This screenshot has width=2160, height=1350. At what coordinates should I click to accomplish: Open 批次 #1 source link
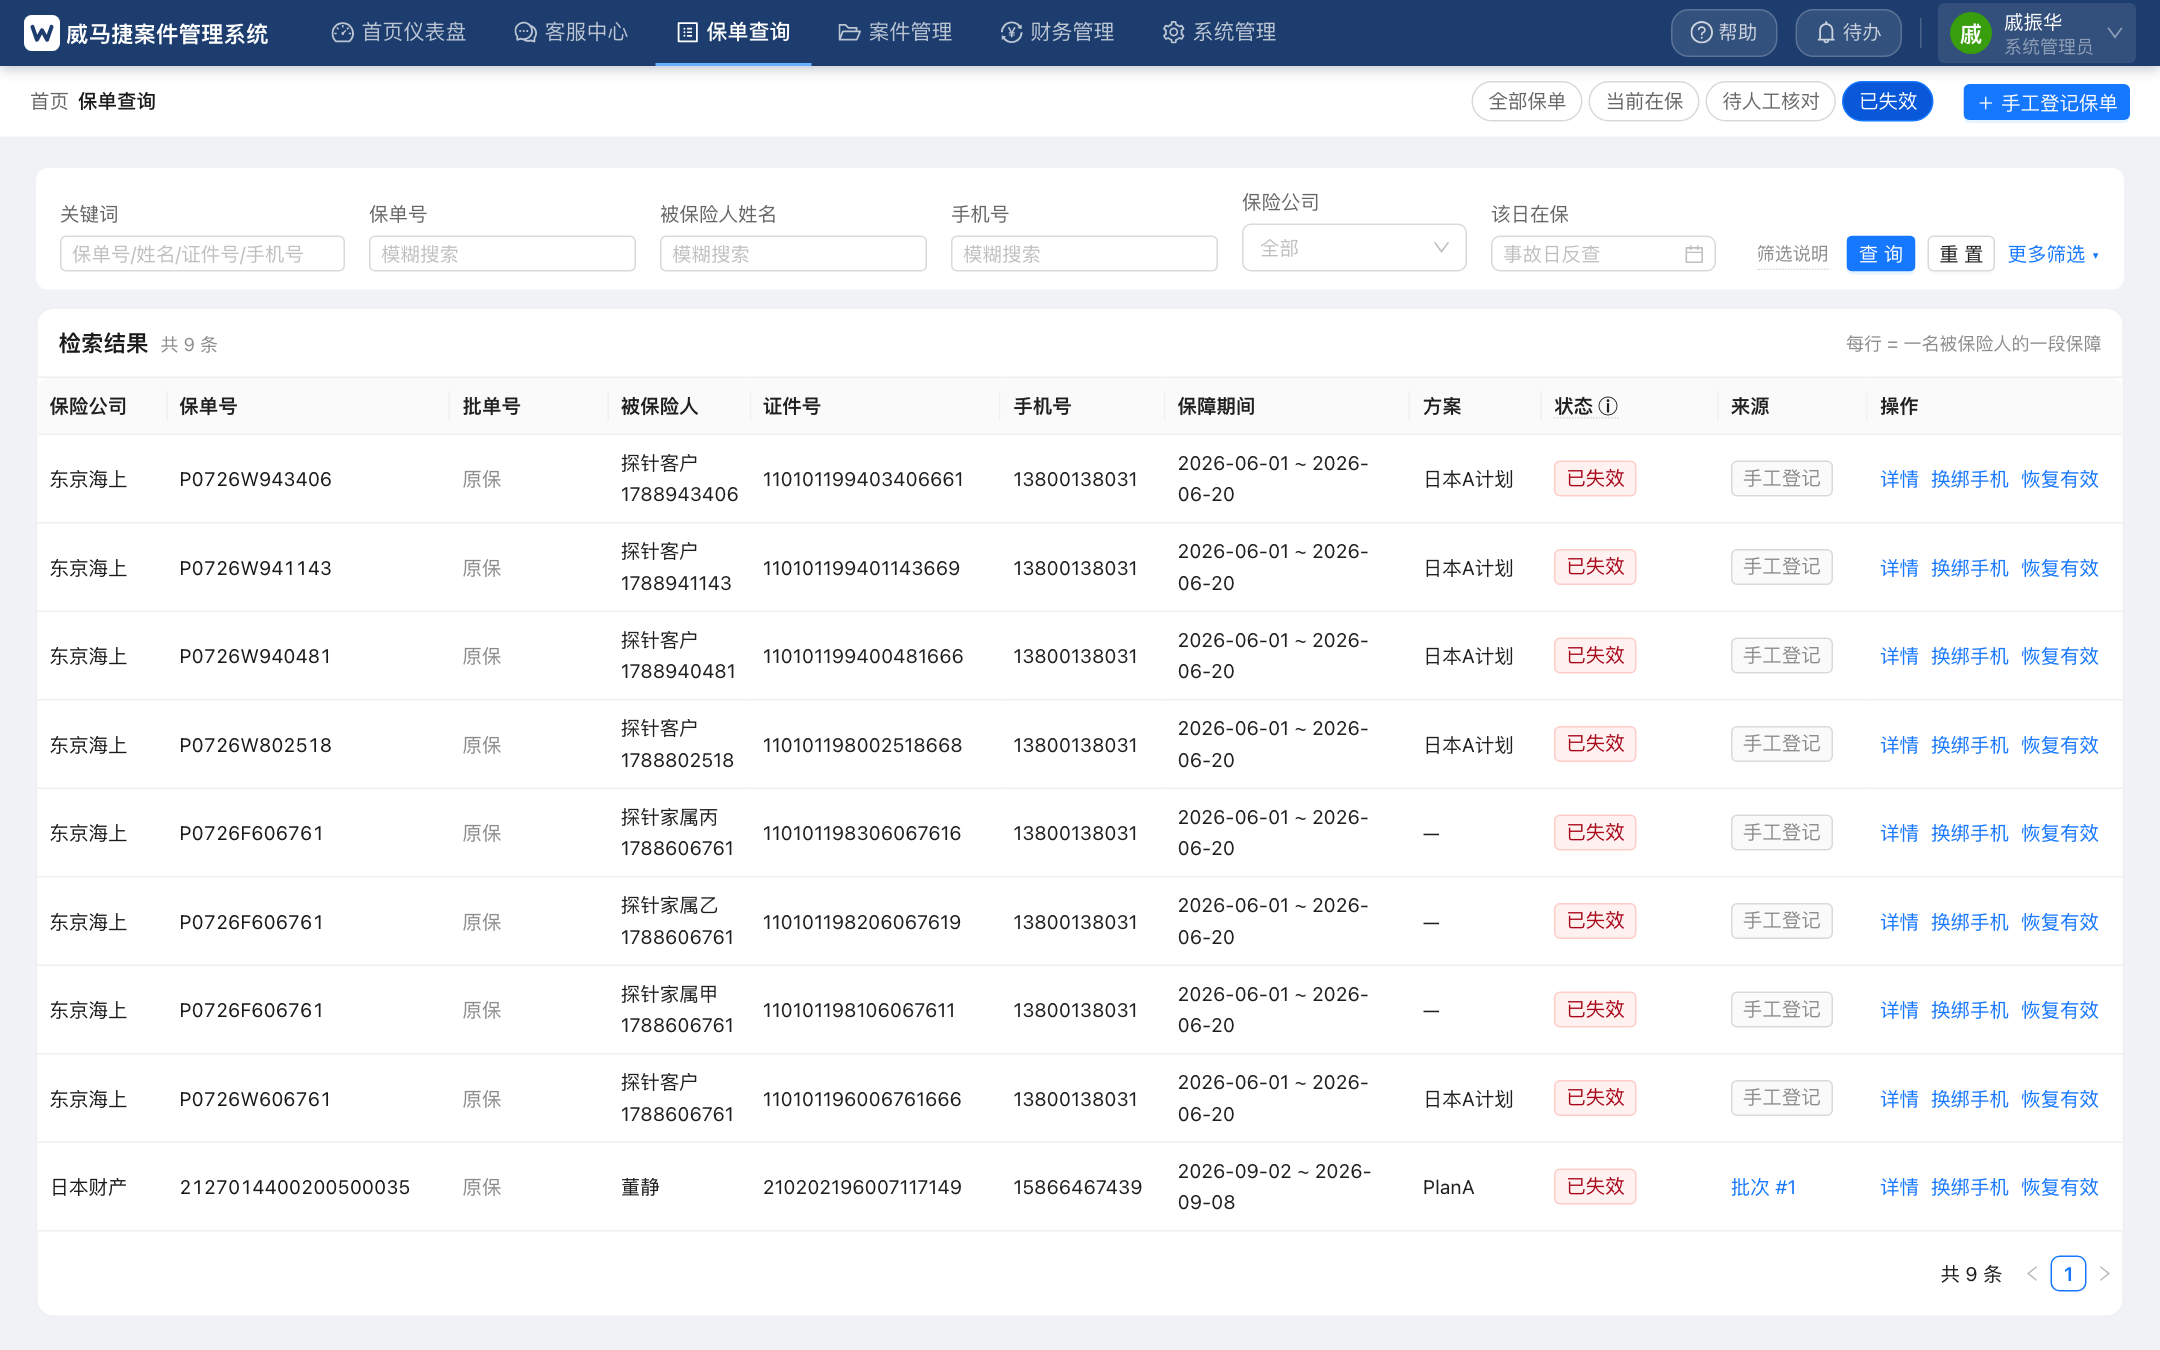(x=1763, y=1187)
